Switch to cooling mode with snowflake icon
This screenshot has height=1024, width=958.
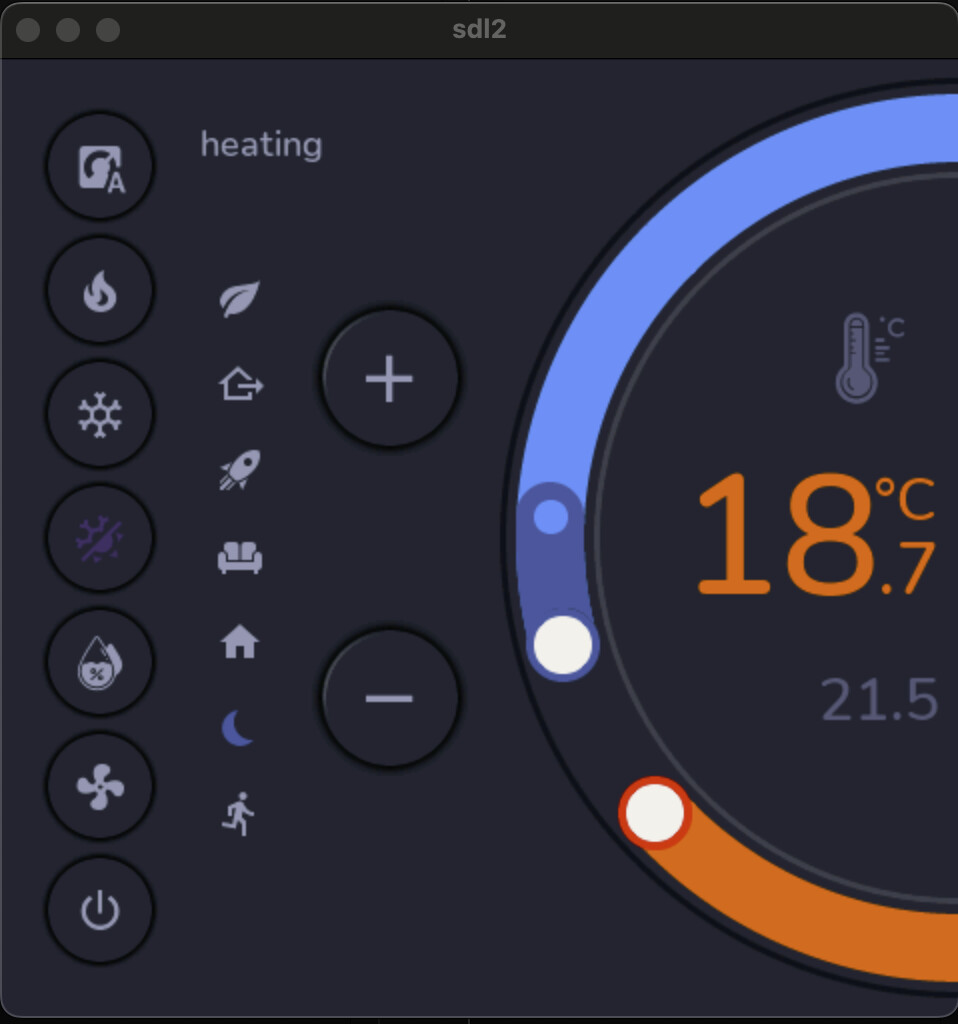pyautogui.click(x=100, y=414)
